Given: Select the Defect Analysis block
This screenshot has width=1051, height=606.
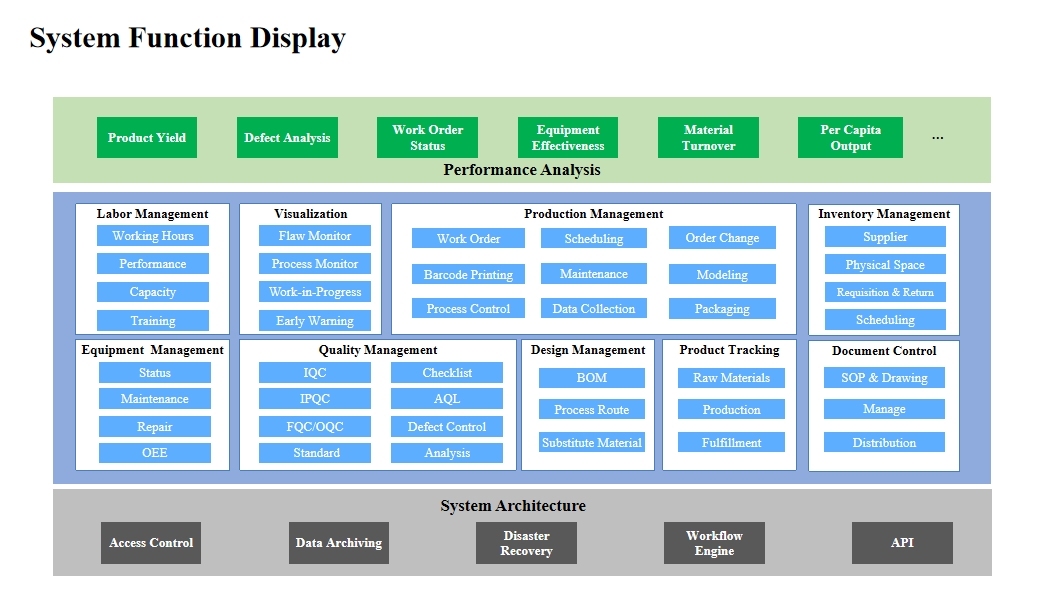Looking at the screenshot, I should (287, 138).
